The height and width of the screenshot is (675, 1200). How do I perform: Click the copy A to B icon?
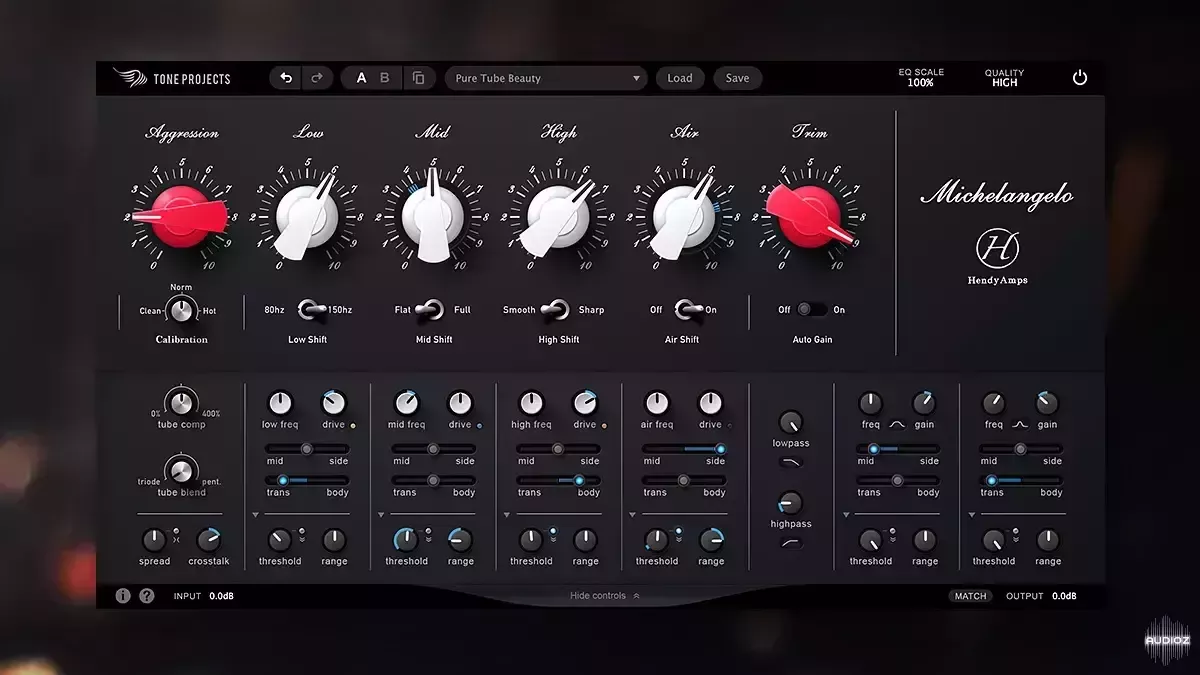[418, 78]
